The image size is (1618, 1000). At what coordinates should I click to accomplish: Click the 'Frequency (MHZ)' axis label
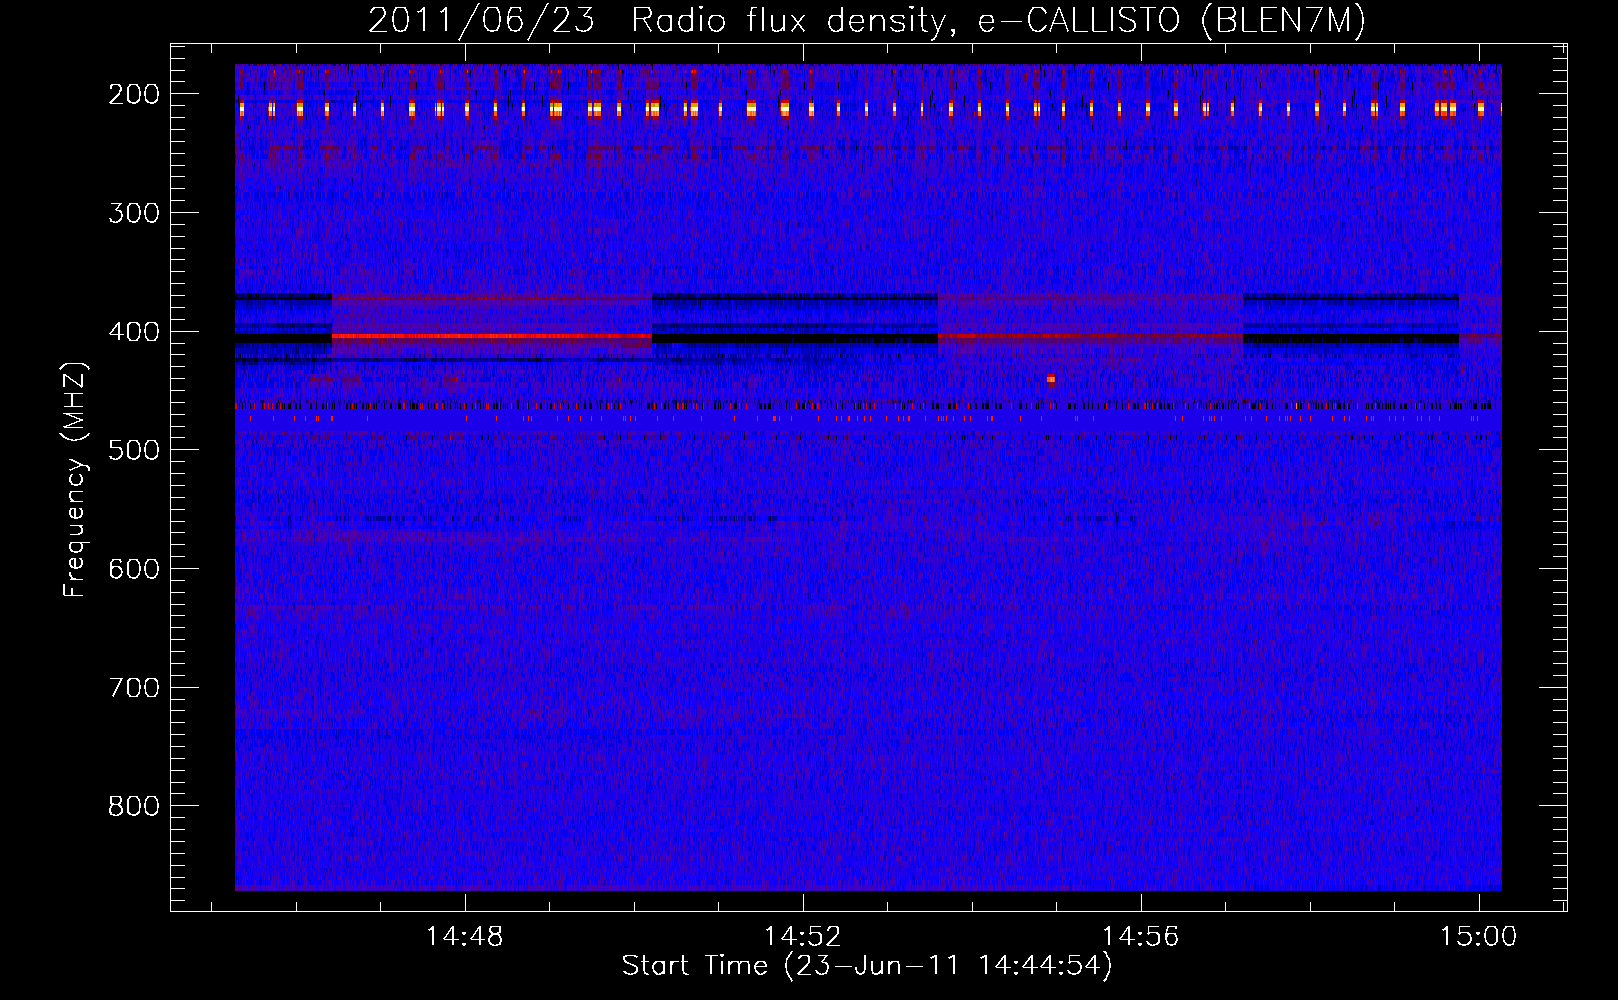point(75,480)
